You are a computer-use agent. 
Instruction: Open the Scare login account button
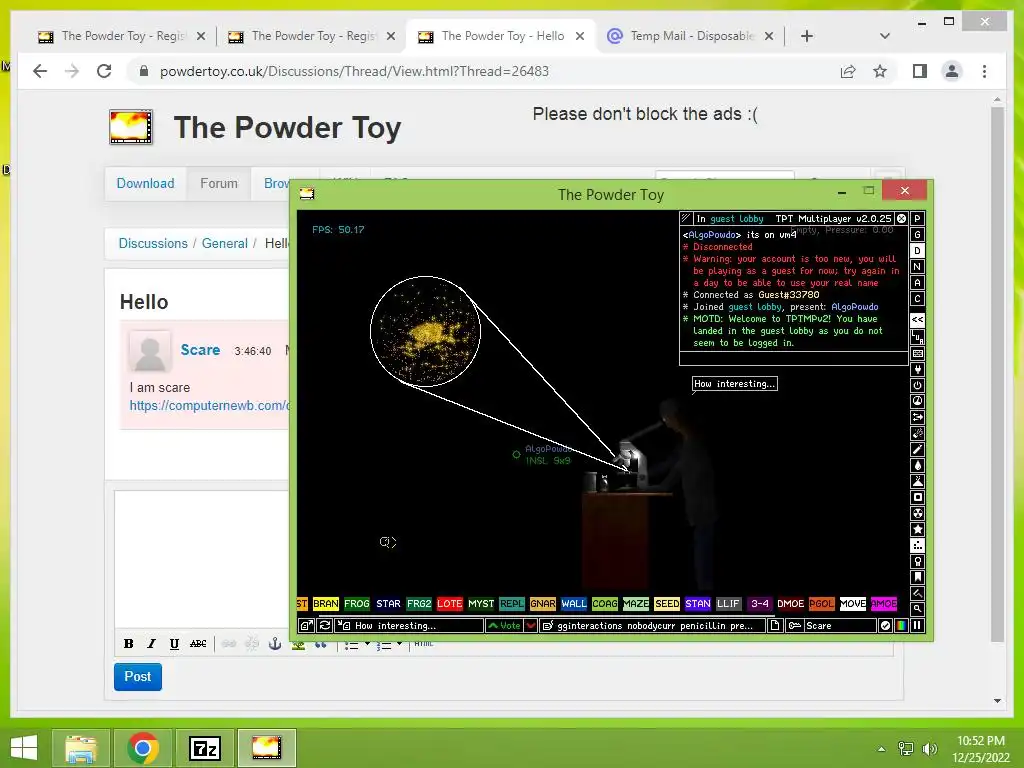831,626
